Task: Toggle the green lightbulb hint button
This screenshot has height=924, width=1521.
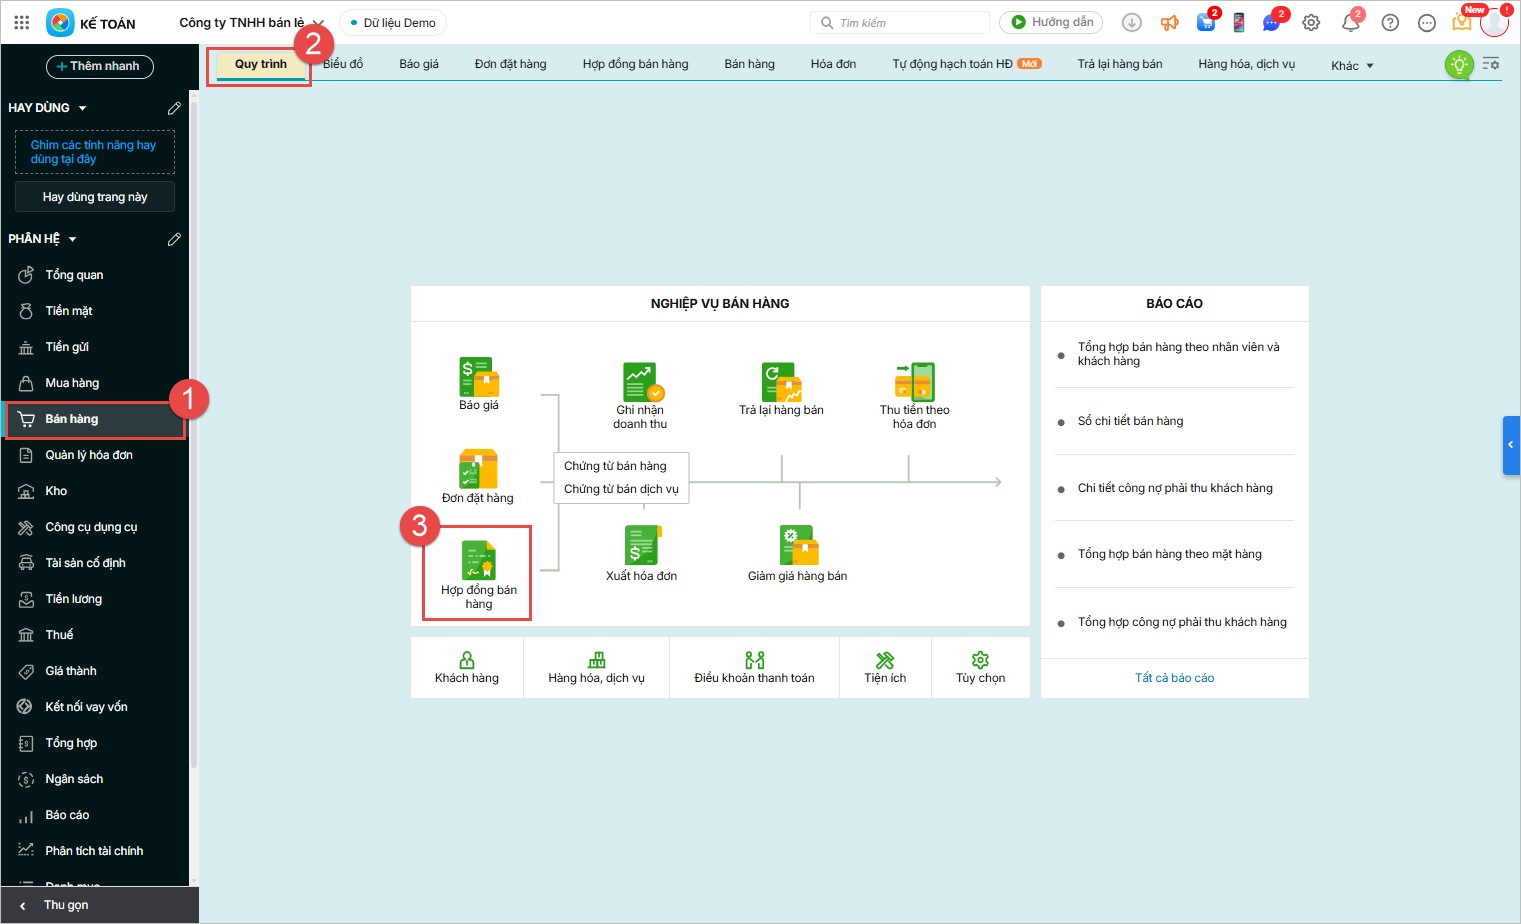Action: (x=1459, y=65)
